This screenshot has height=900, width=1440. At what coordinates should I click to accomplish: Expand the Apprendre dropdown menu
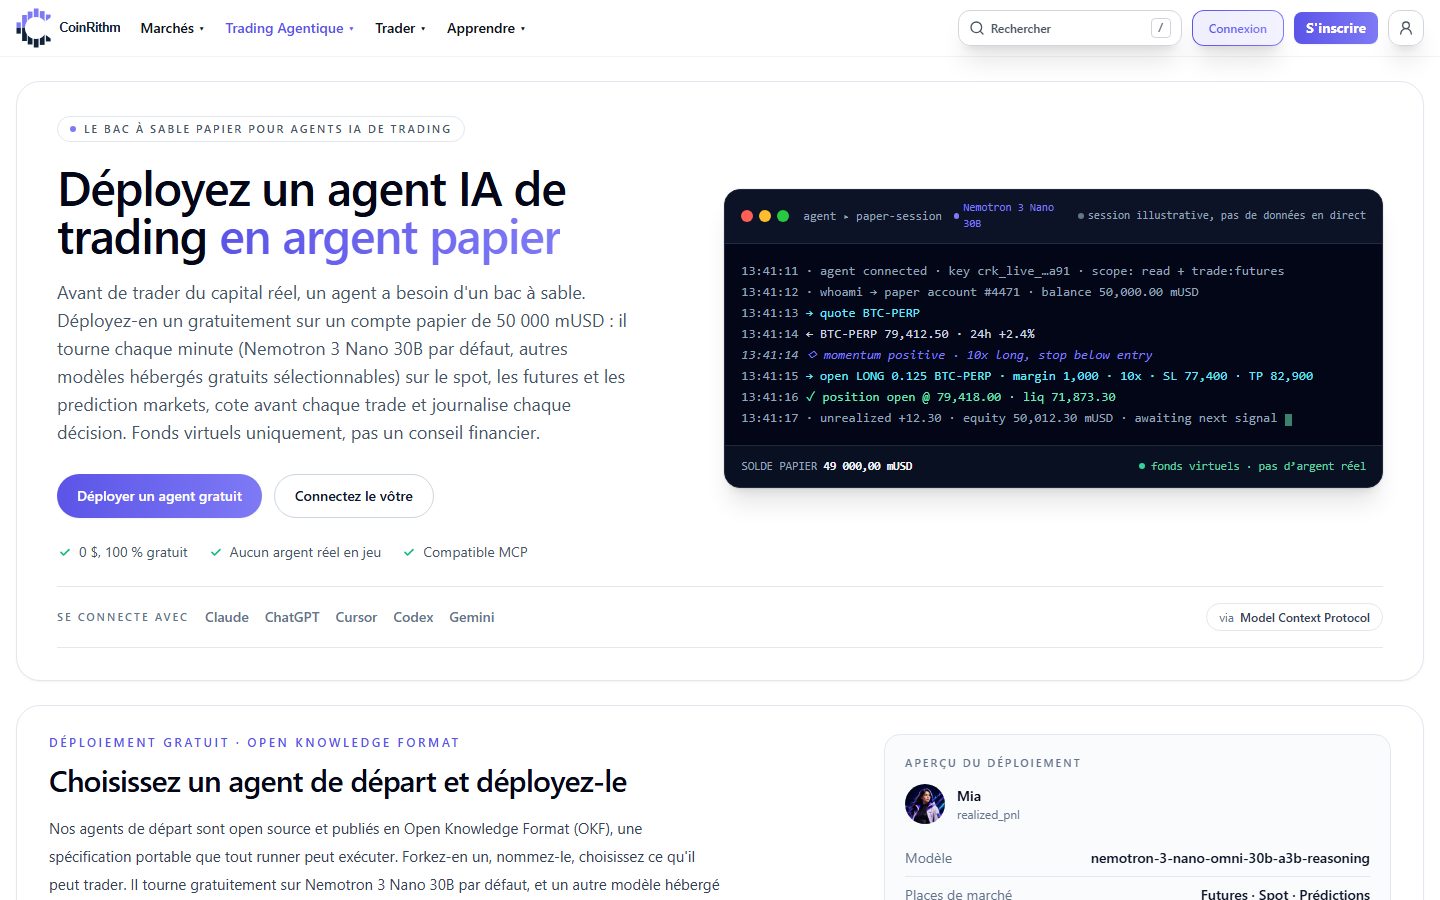pyautogui.click(x=486, y=28)
